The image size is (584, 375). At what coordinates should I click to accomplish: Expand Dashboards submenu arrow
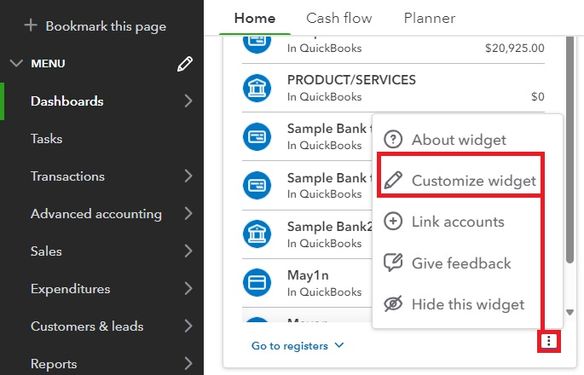(x=188, y=101)
